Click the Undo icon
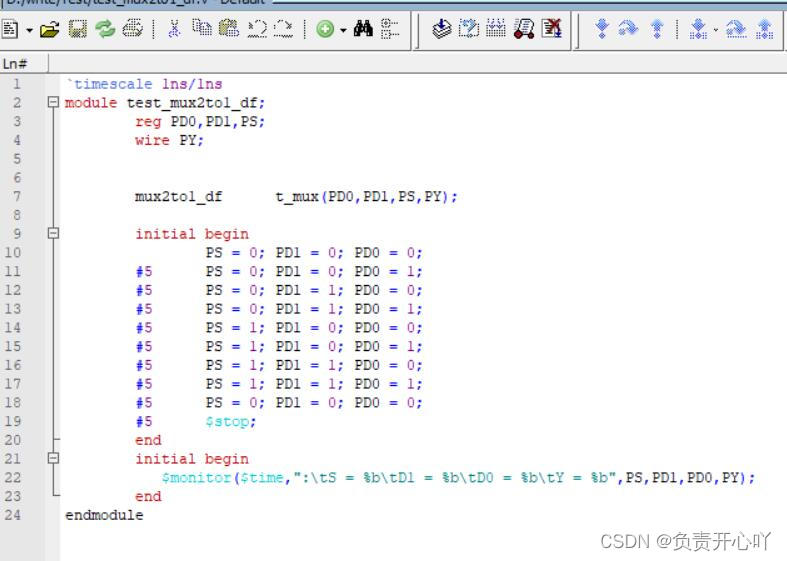Viewport: 787px width, 561px height. click(x=257, y=29)
